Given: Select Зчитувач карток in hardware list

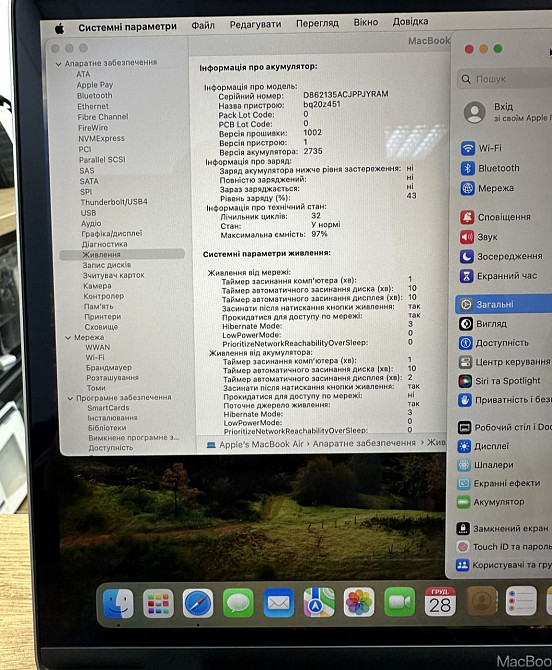Looking at the screenshot, I should coord(114,275).
